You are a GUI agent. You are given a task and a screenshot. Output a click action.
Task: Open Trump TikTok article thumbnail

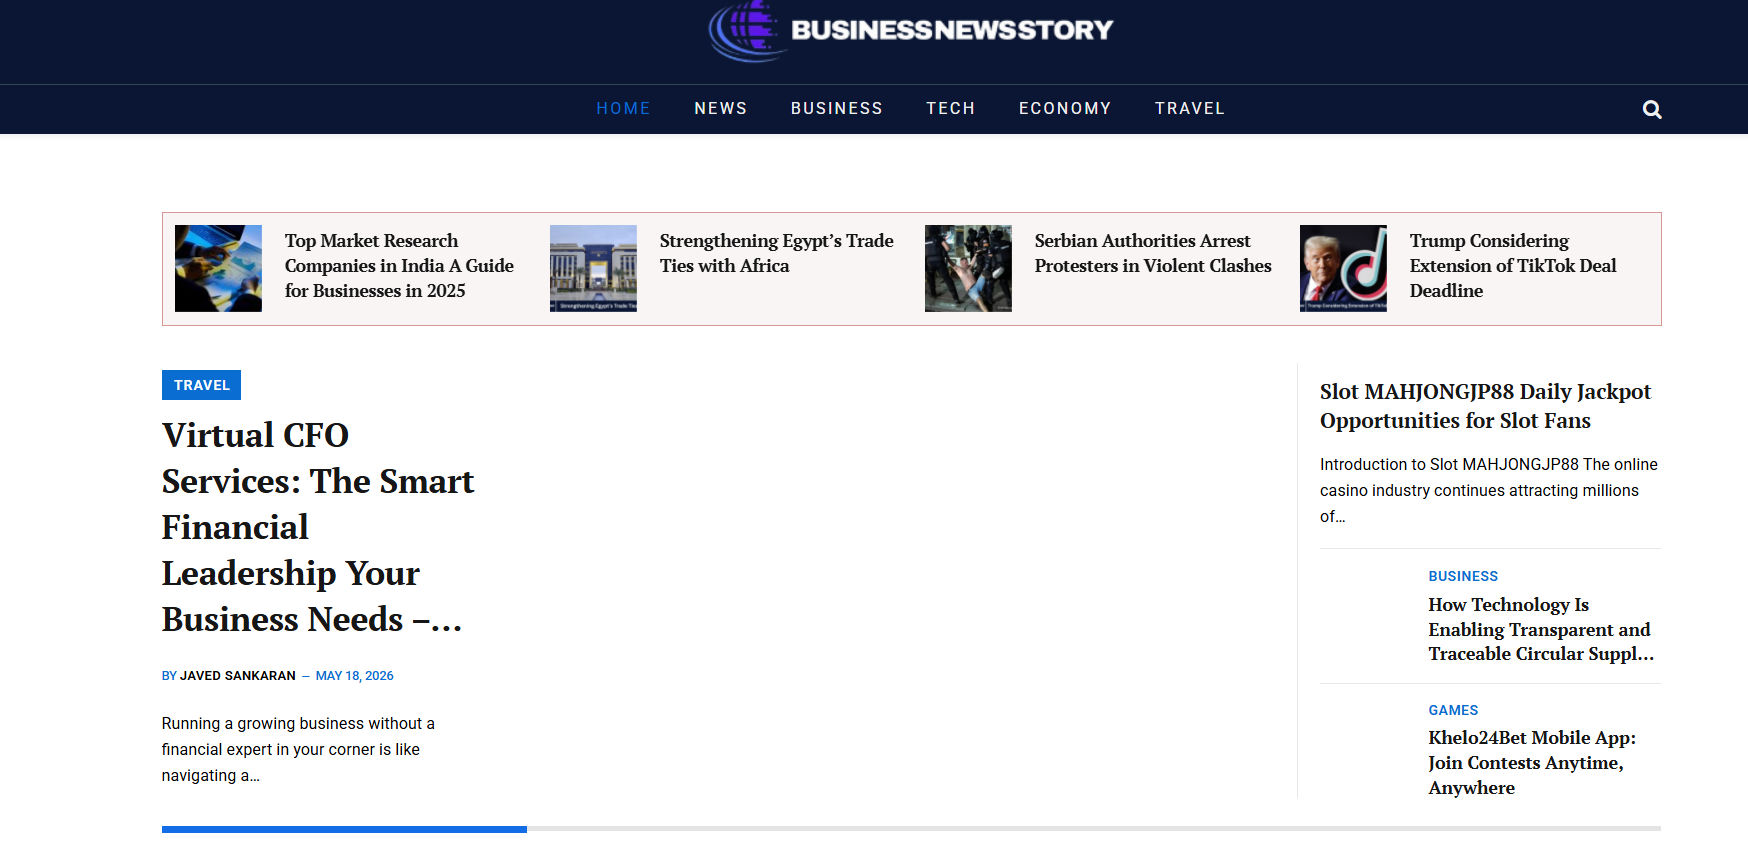pyautogui.click(x=1343, y=268)
